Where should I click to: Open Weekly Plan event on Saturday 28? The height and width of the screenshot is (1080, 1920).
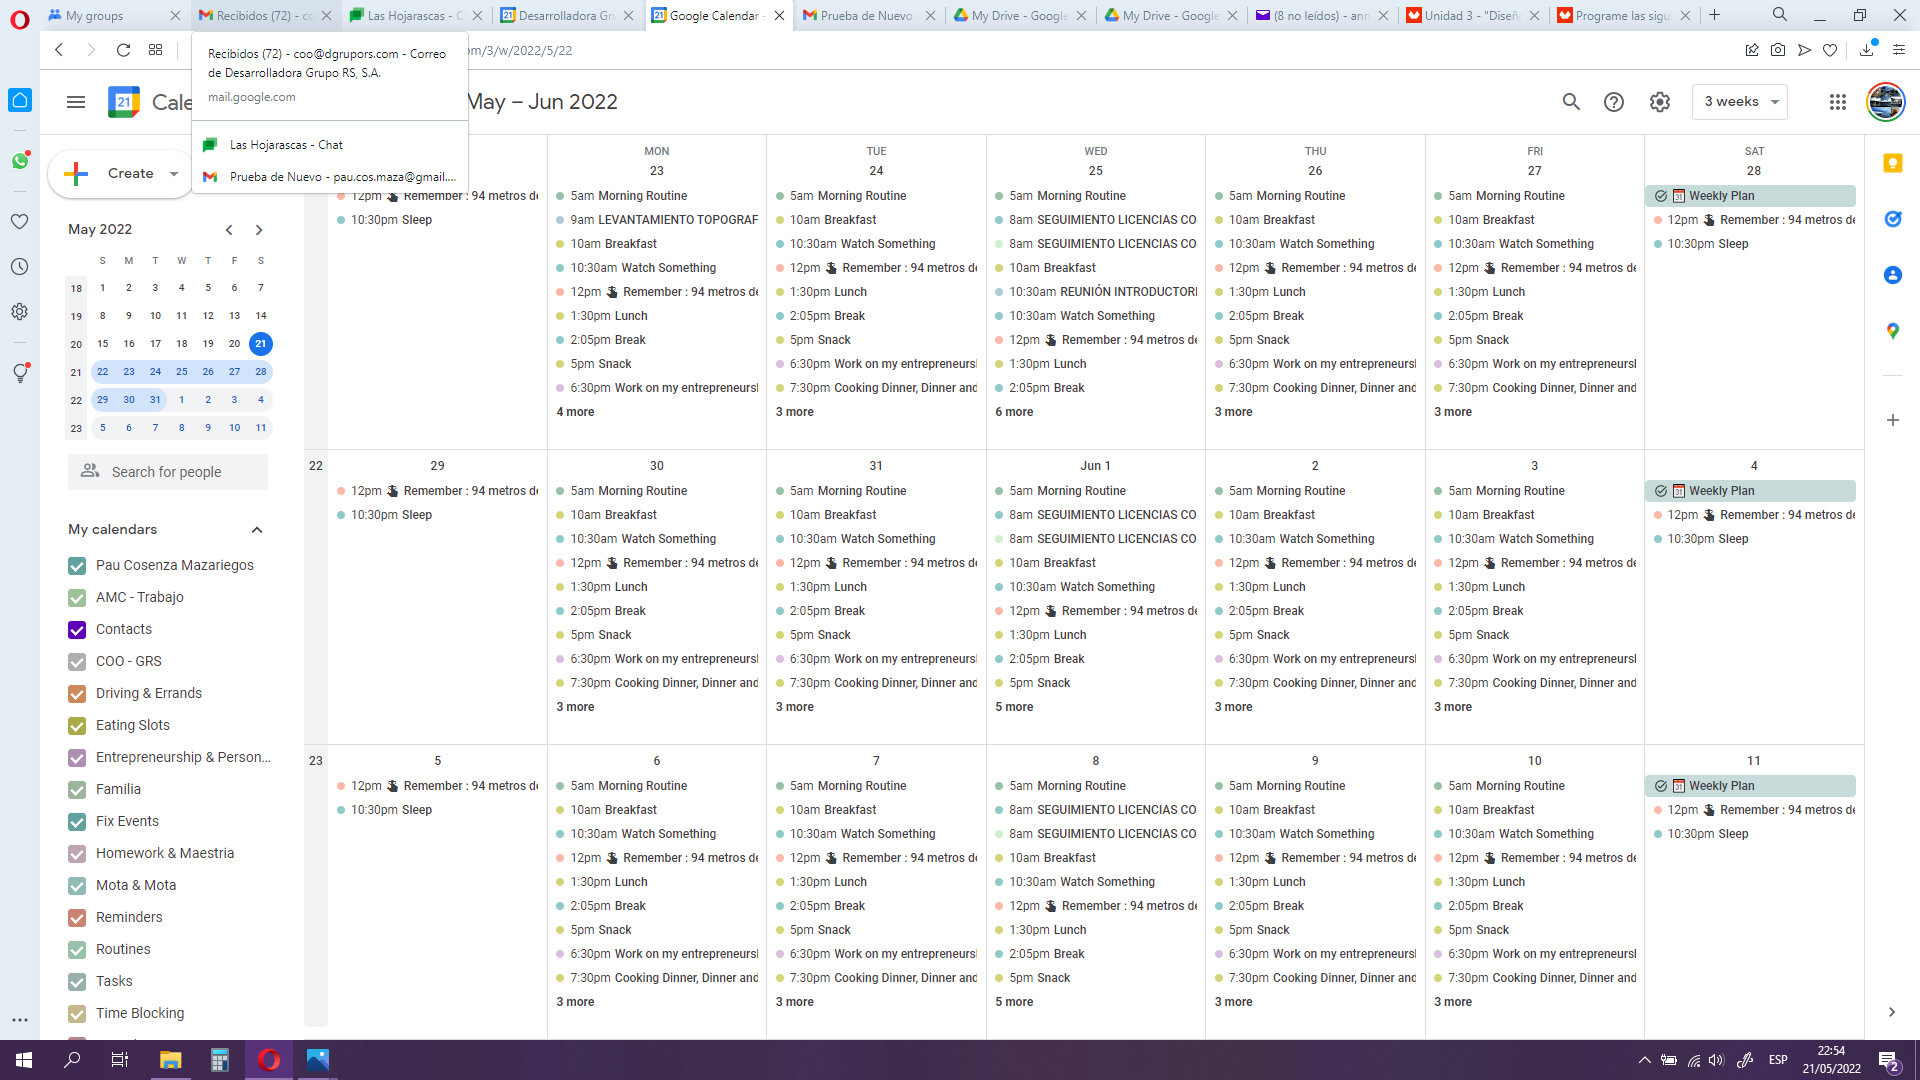click(1750, 196)
